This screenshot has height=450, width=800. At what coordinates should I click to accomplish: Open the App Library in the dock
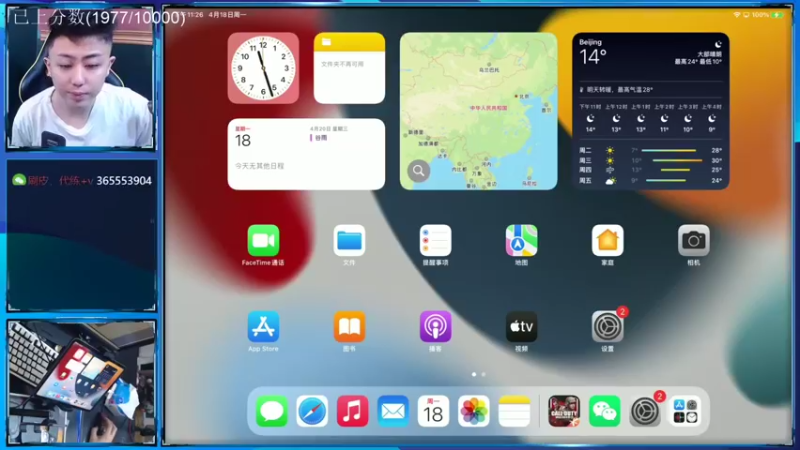[685, 411]
